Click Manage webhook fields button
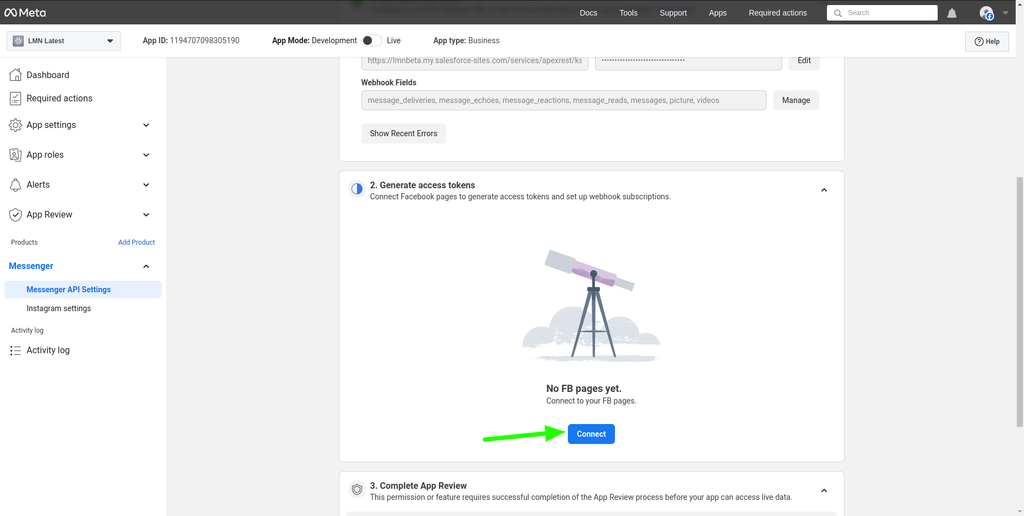 pos(796,101)
